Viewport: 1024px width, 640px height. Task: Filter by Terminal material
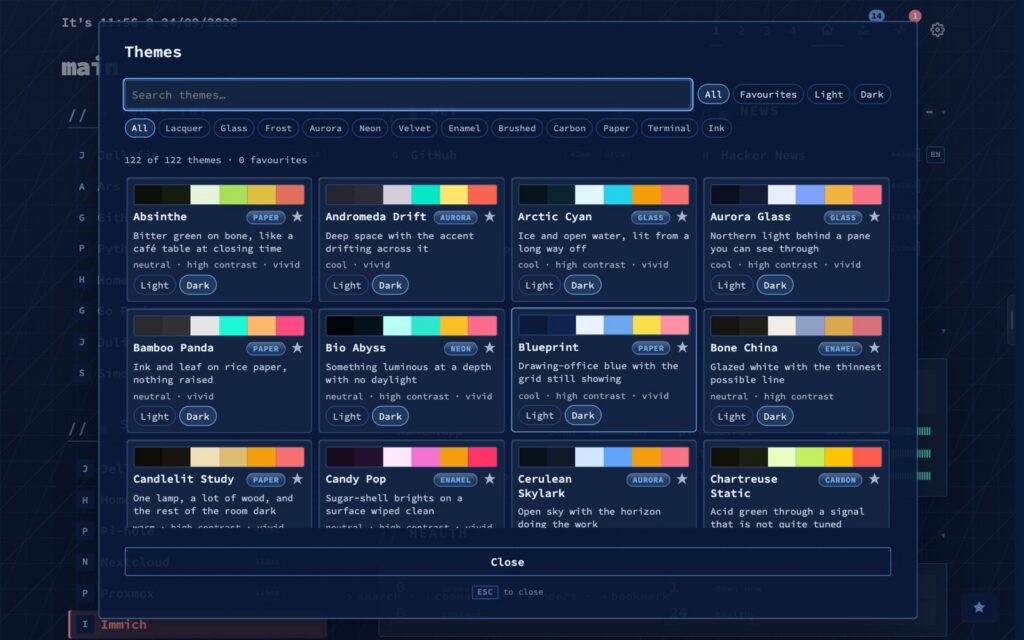(669, 129)
